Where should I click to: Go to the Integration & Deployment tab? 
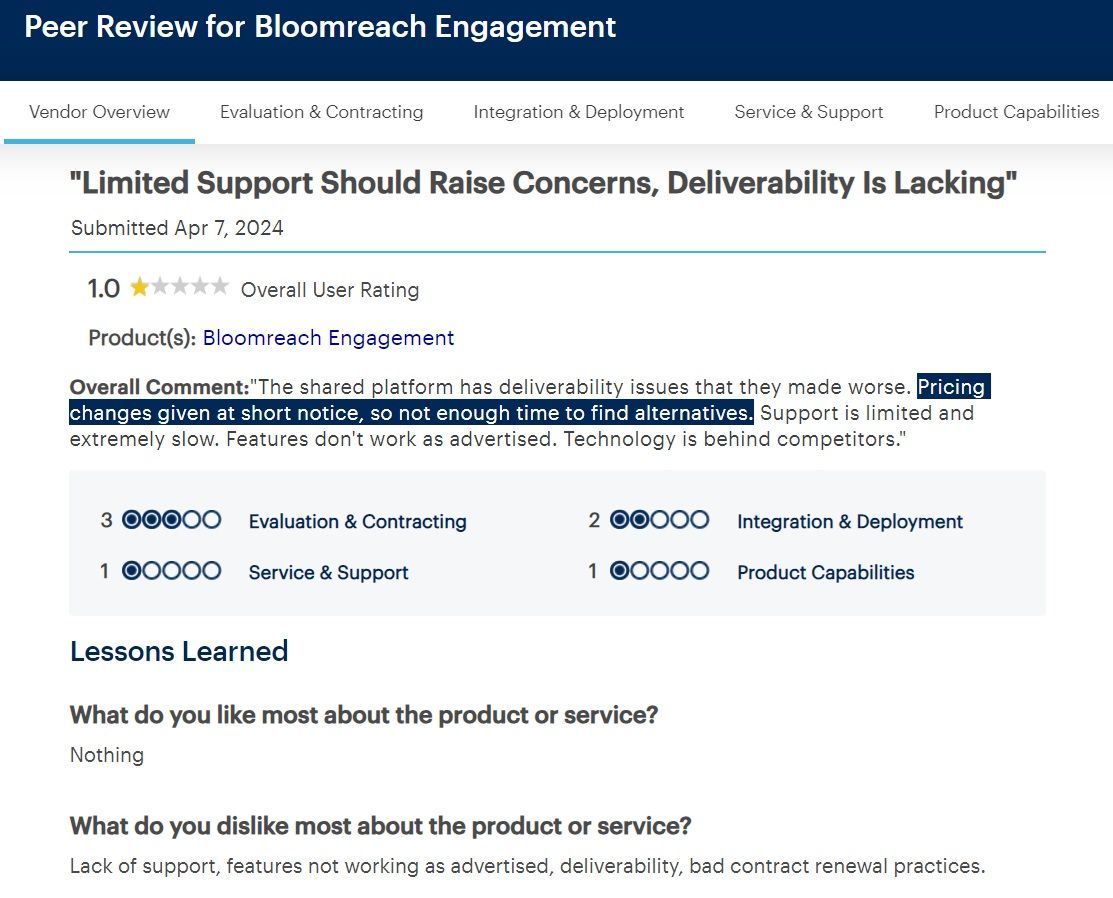tap(579, 112)
